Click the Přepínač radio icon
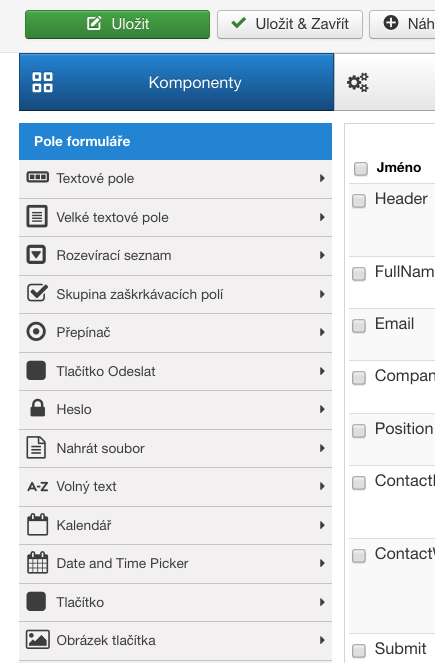The image size is (435, 663). 36,332
